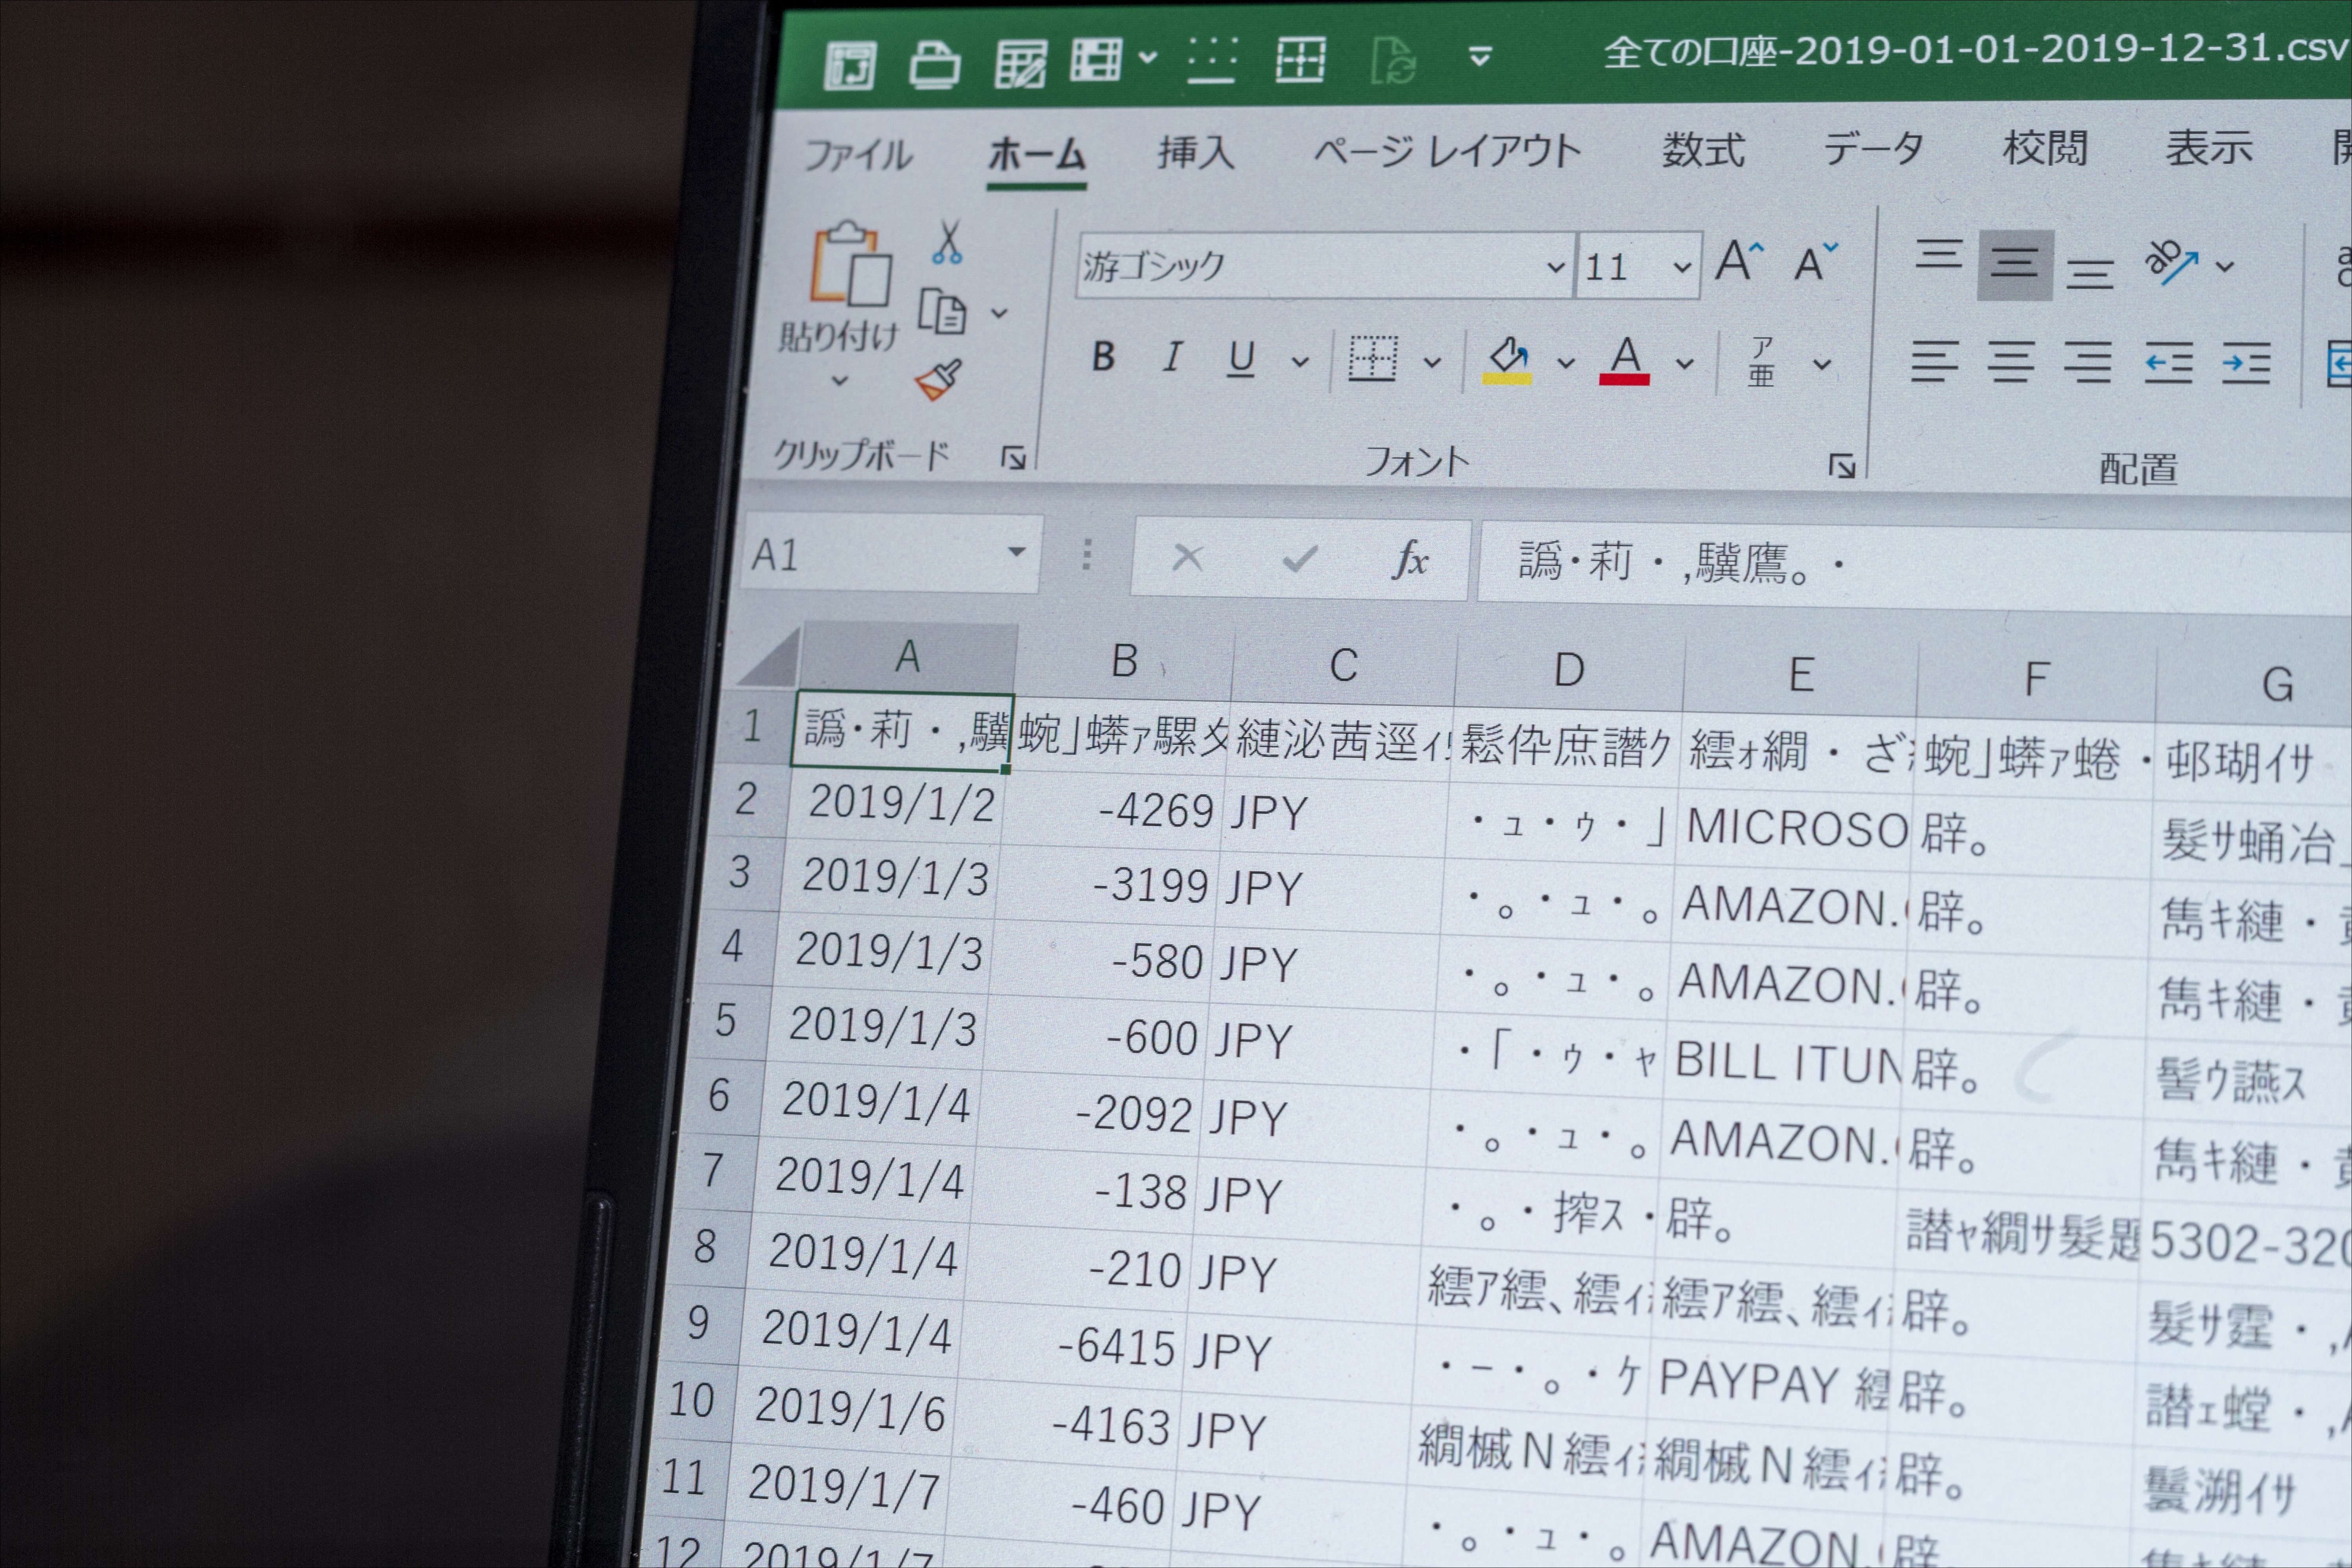Screen dimensions: 2352x1568
Task: Expand the phonetic guide options arrow
Action: coord(1823,364)
